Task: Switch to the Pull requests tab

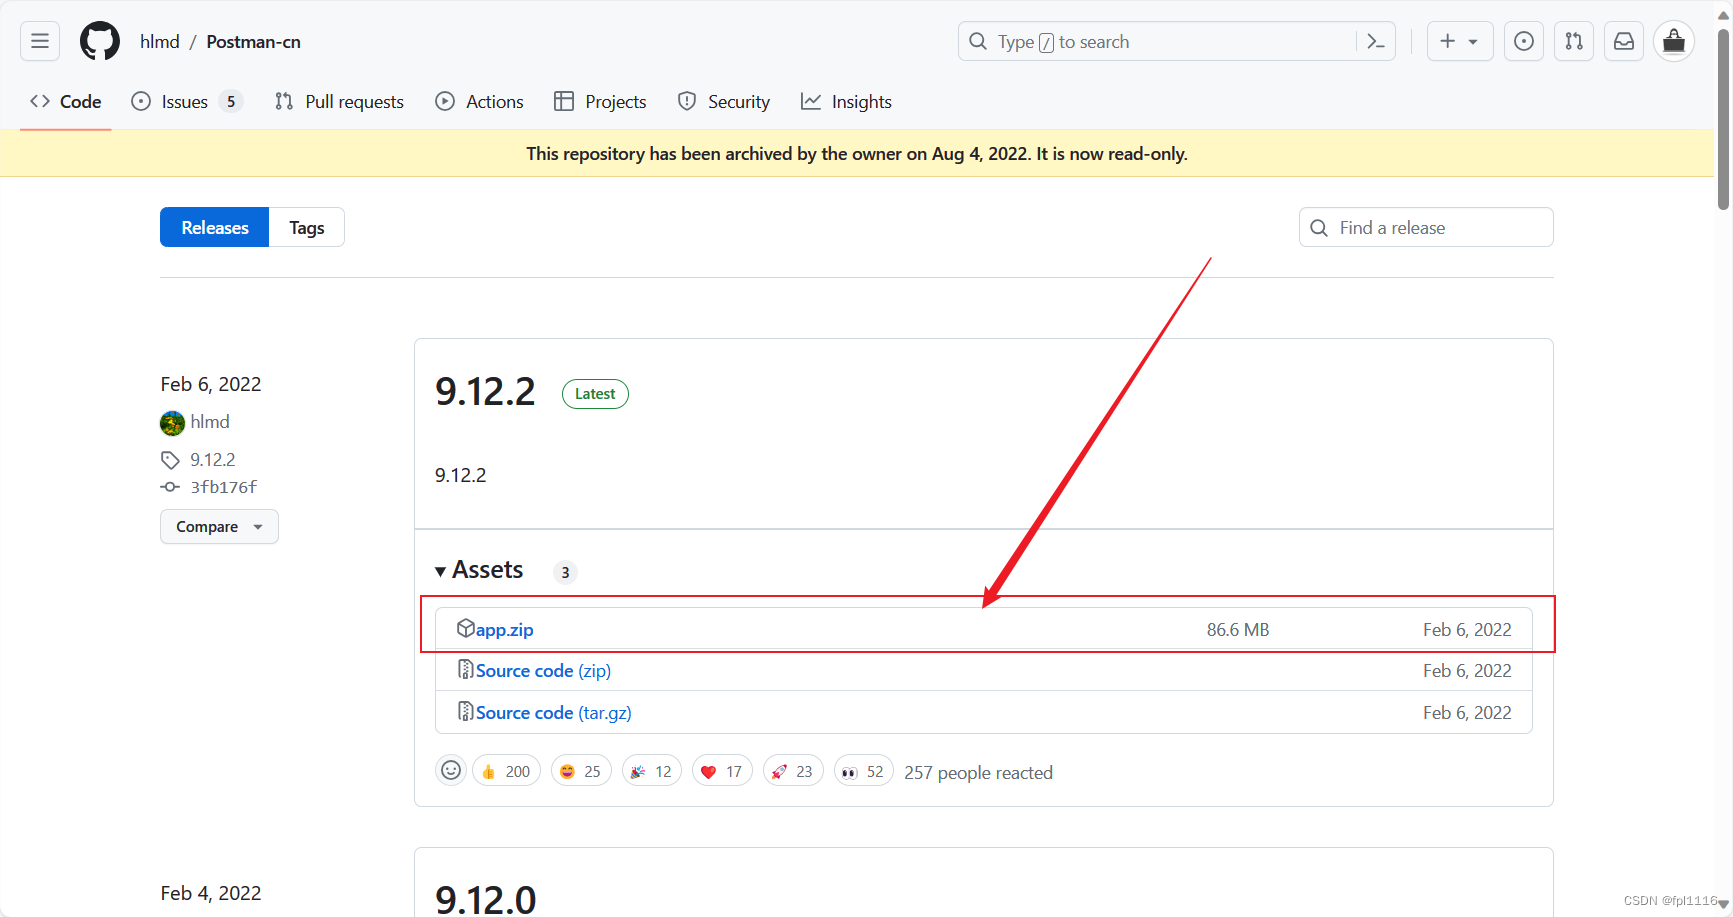Action: pos(340,101)
